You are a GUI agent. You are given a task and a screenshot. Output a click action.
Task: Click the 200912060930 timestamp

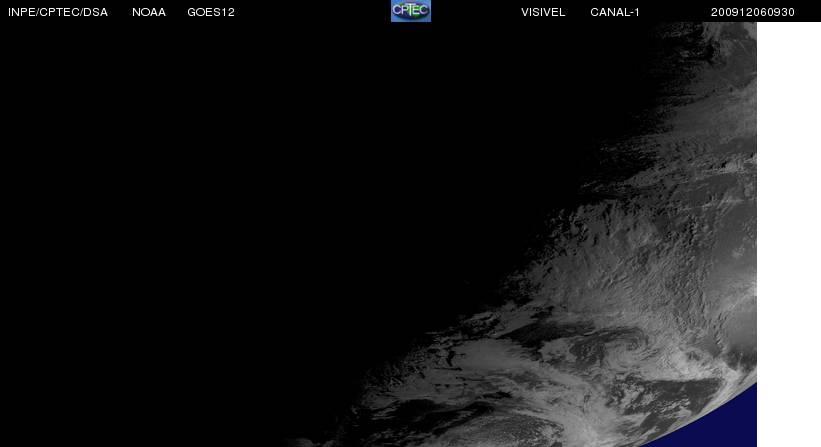pos(752,12)
